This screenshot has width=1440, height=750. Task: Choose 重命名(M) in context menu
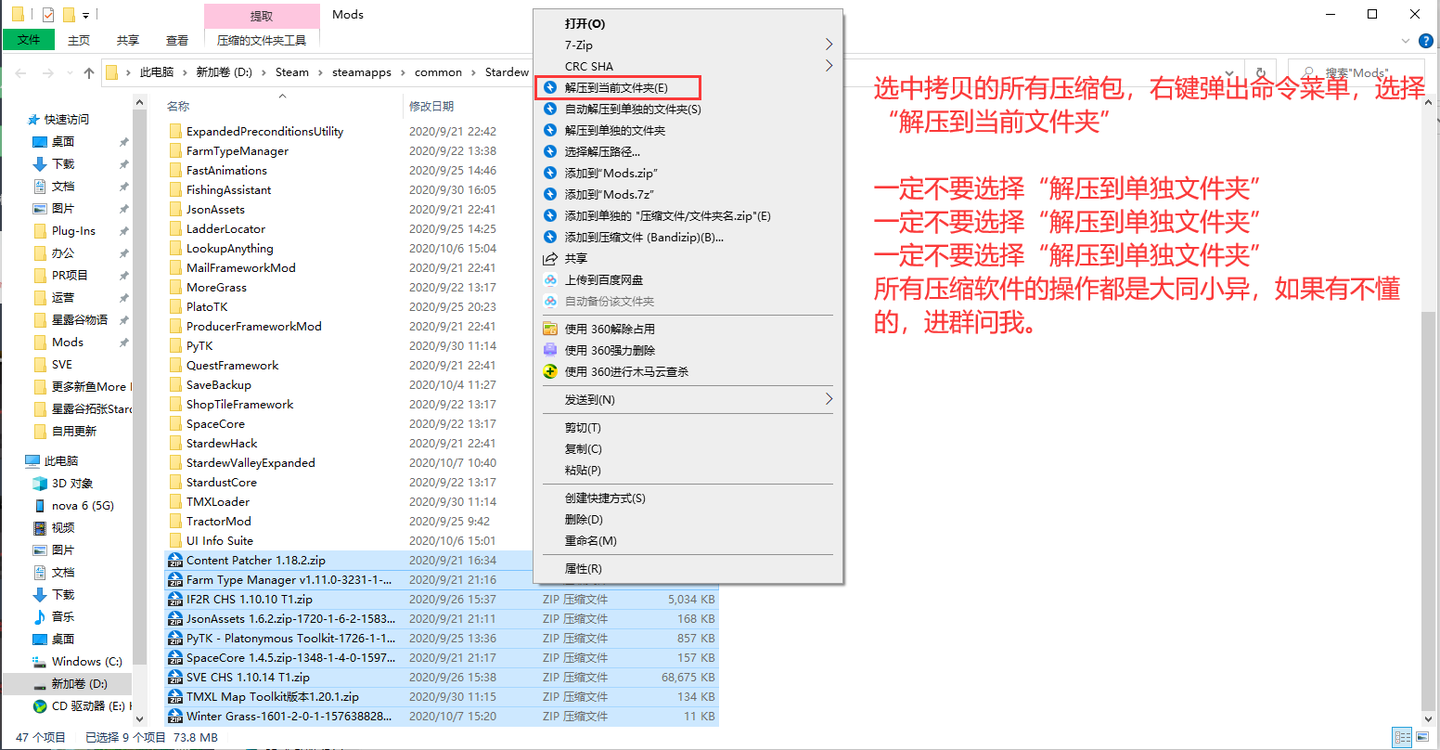click(688, 540)
